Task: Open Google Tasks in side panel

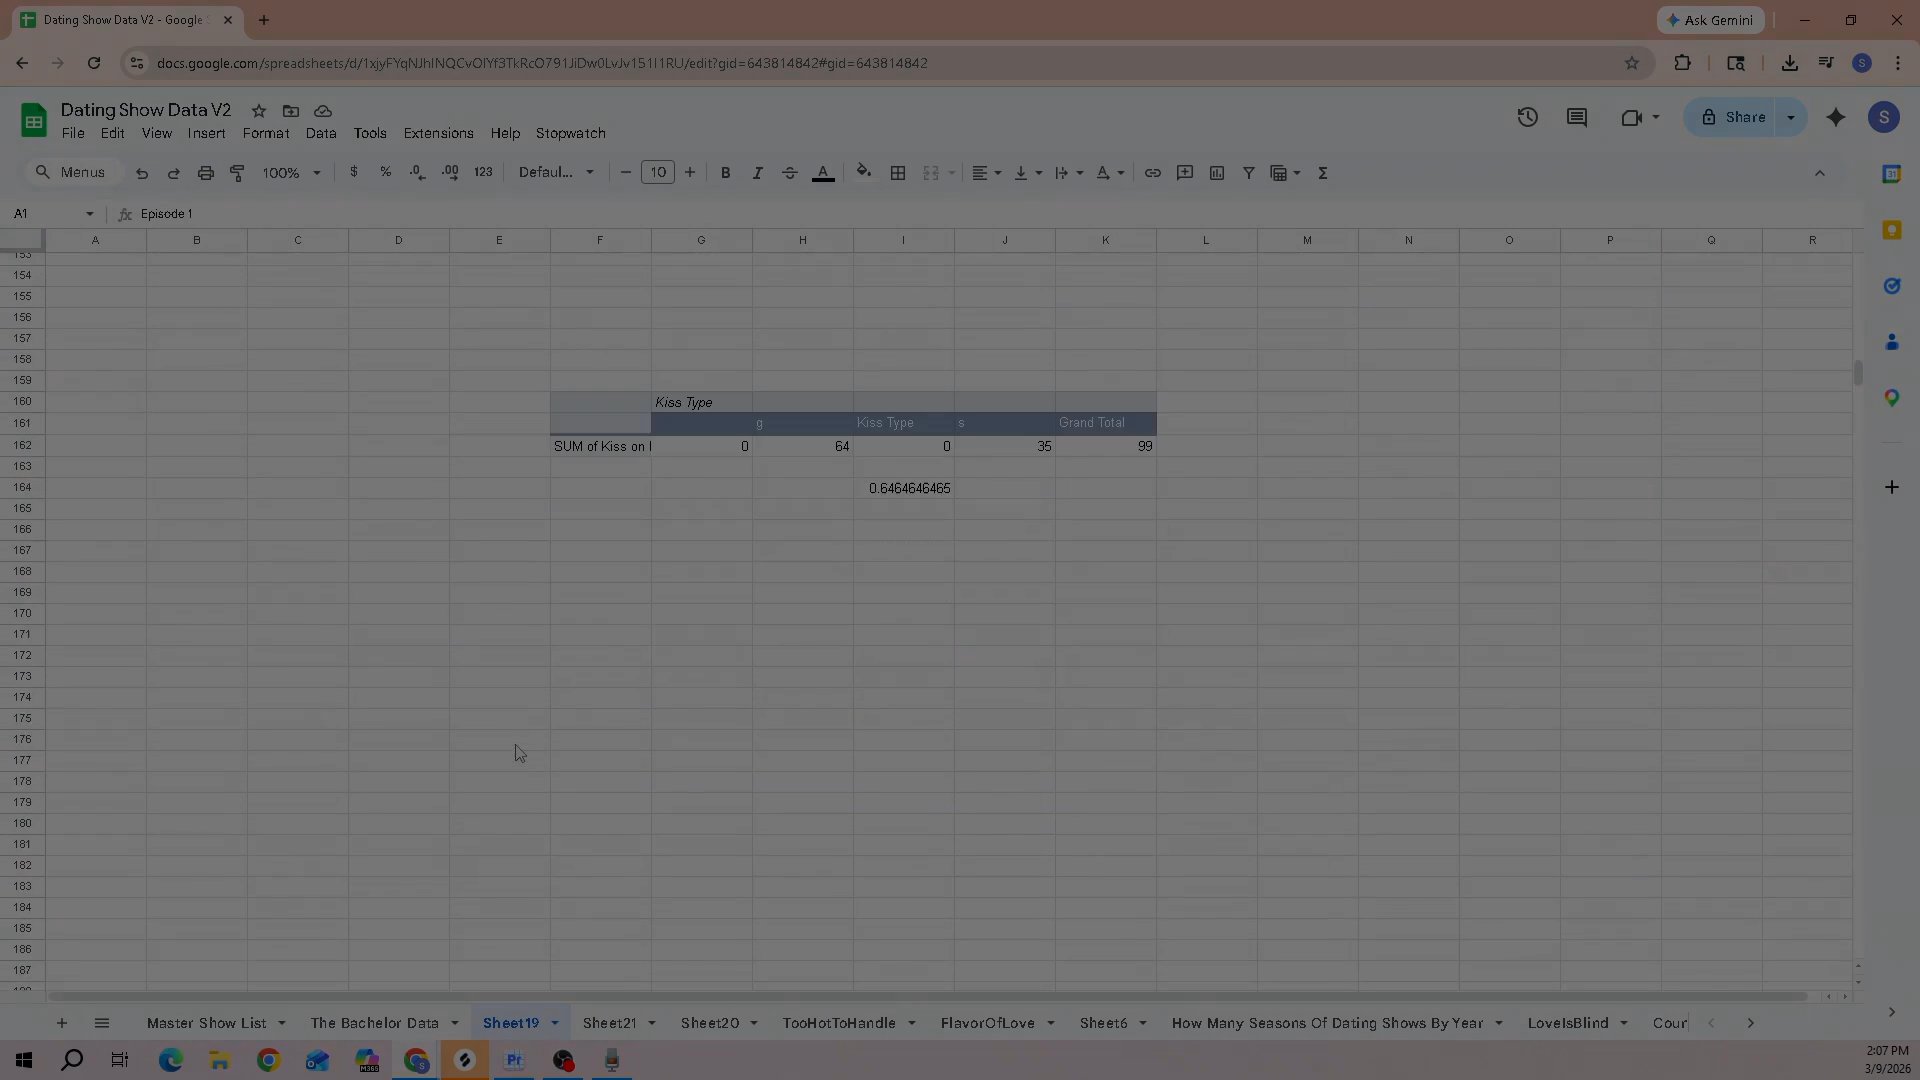Action: click(x=1891, y=286)
